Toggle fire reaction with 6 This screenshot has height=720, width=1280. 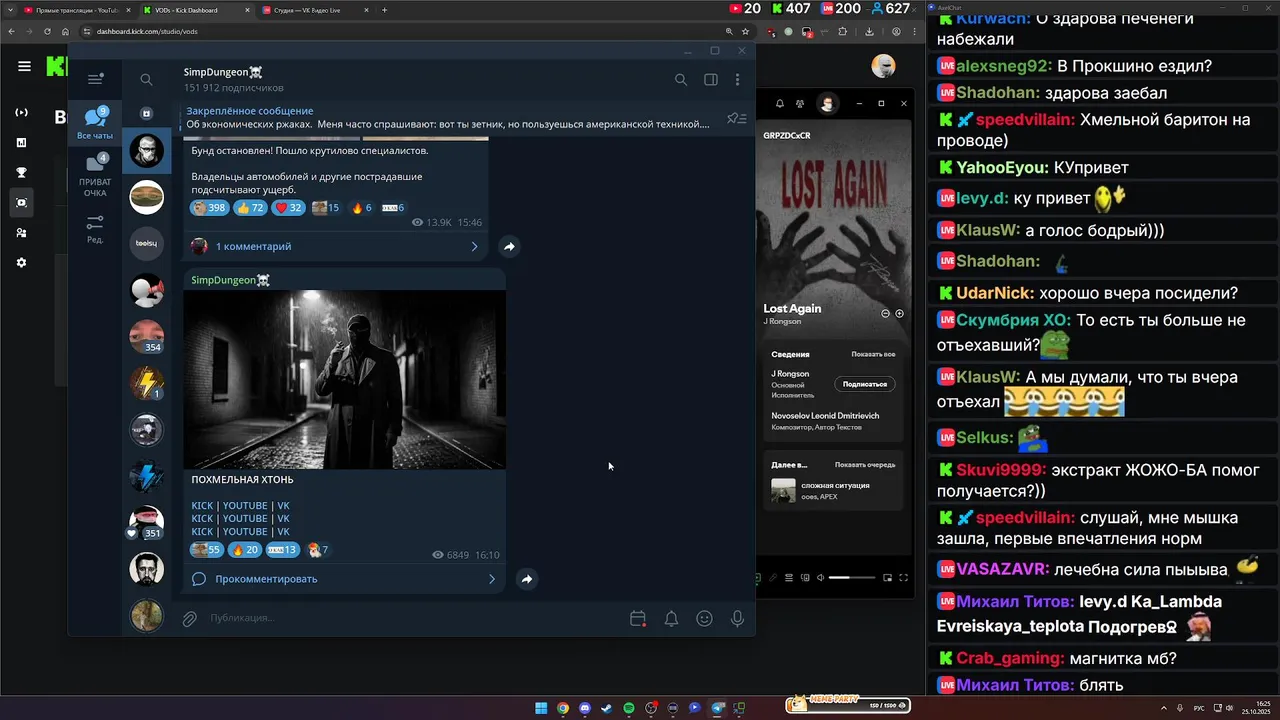(x=361, y=208)
